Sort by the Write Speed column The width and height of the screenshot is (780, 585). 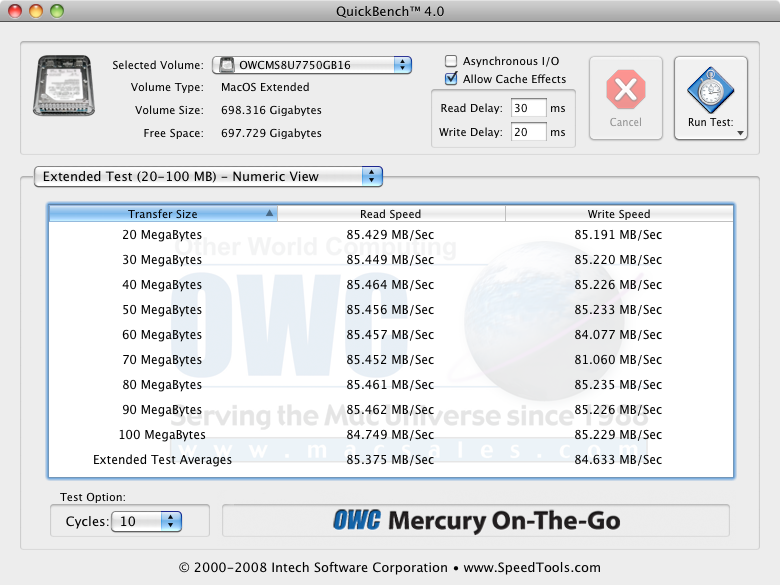pos(619,214)
